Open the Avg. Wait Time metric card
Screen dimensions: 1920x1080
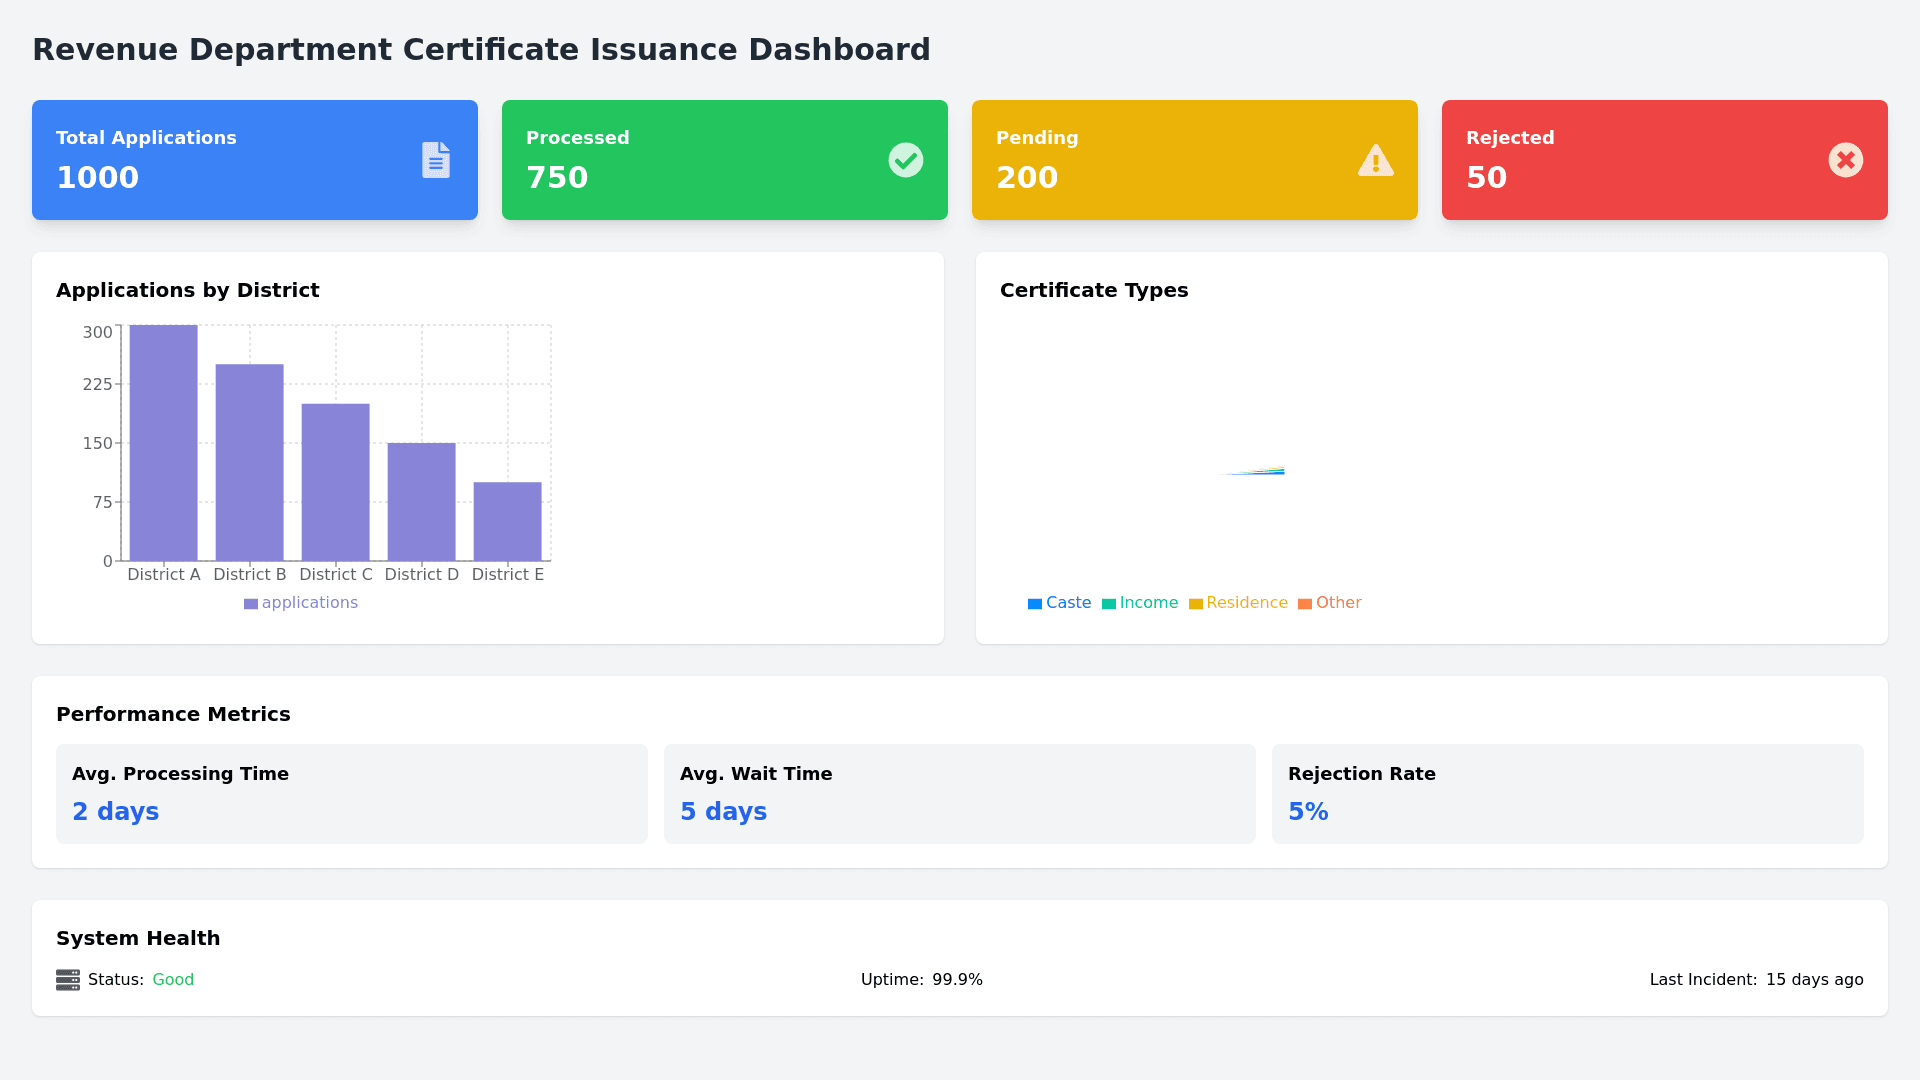coord(960,794)
